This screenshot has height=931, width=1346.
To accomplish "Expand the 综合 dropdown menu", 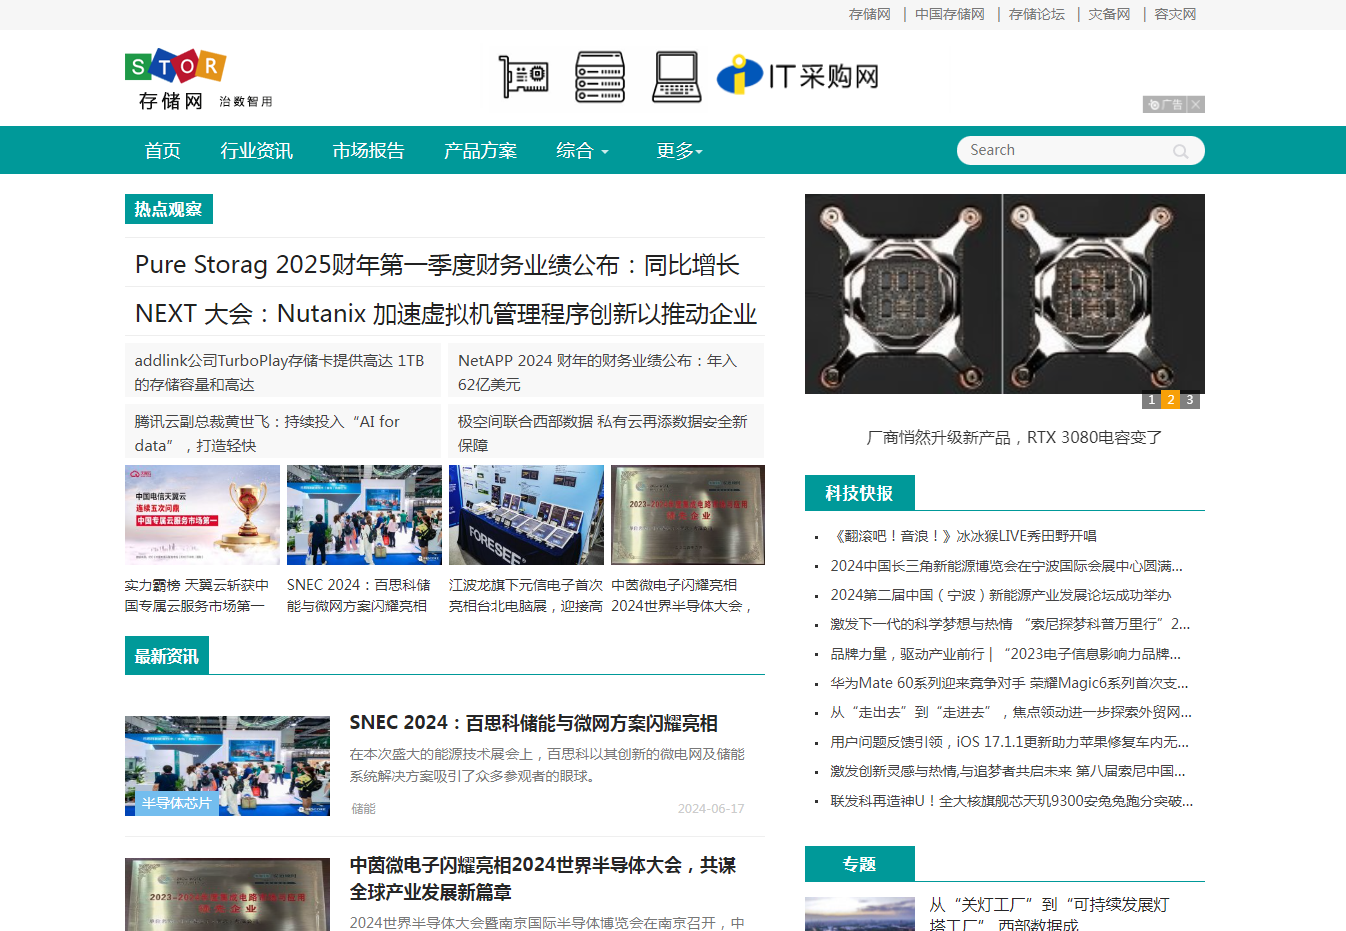I will pos(583,150).
